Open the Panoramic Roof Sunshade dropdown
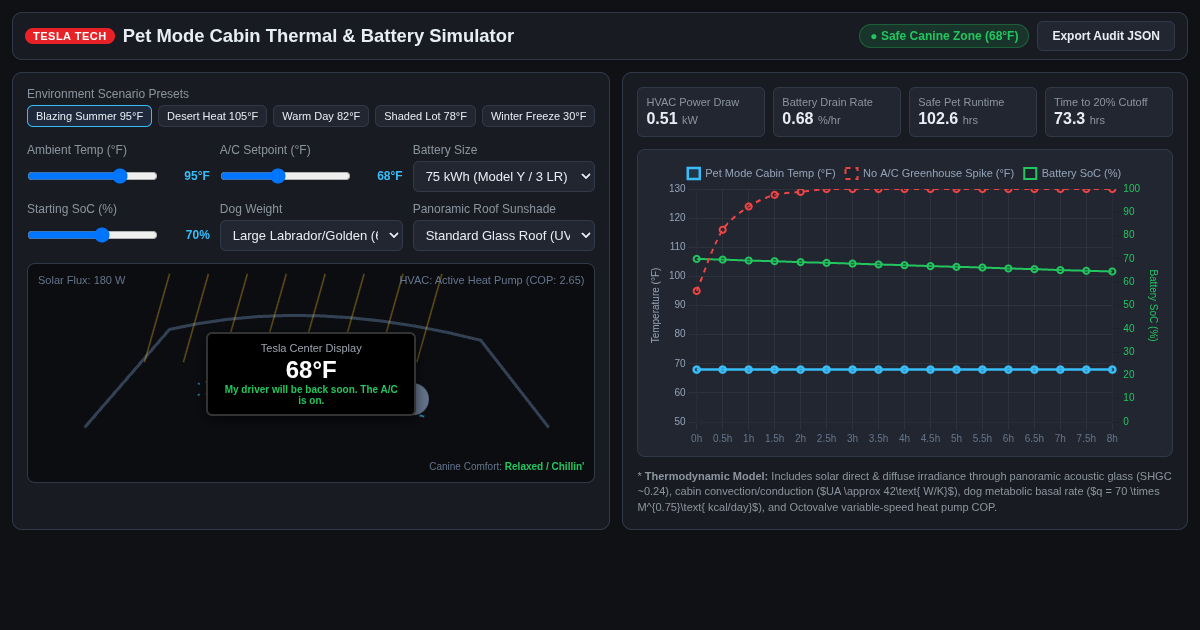 tap(504, 235)
